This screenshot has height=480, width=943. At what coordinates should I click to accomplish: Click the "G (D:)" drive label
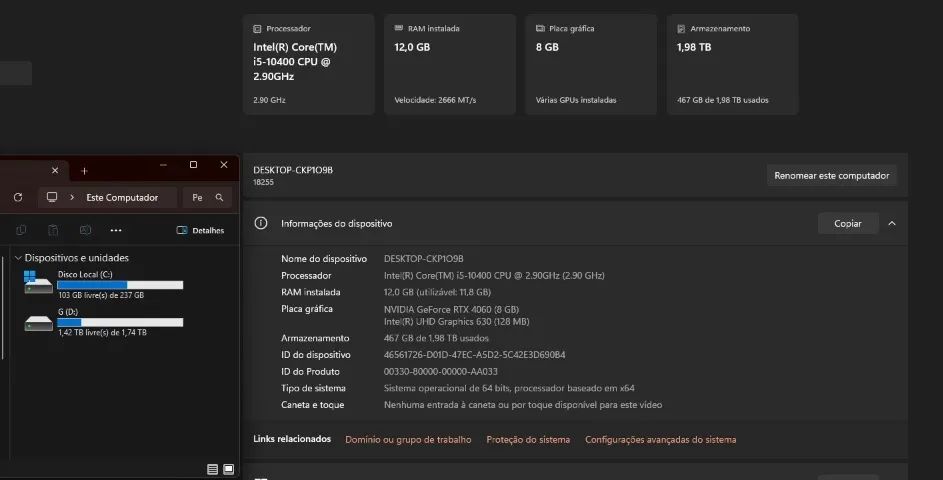(x=68, y=312)
